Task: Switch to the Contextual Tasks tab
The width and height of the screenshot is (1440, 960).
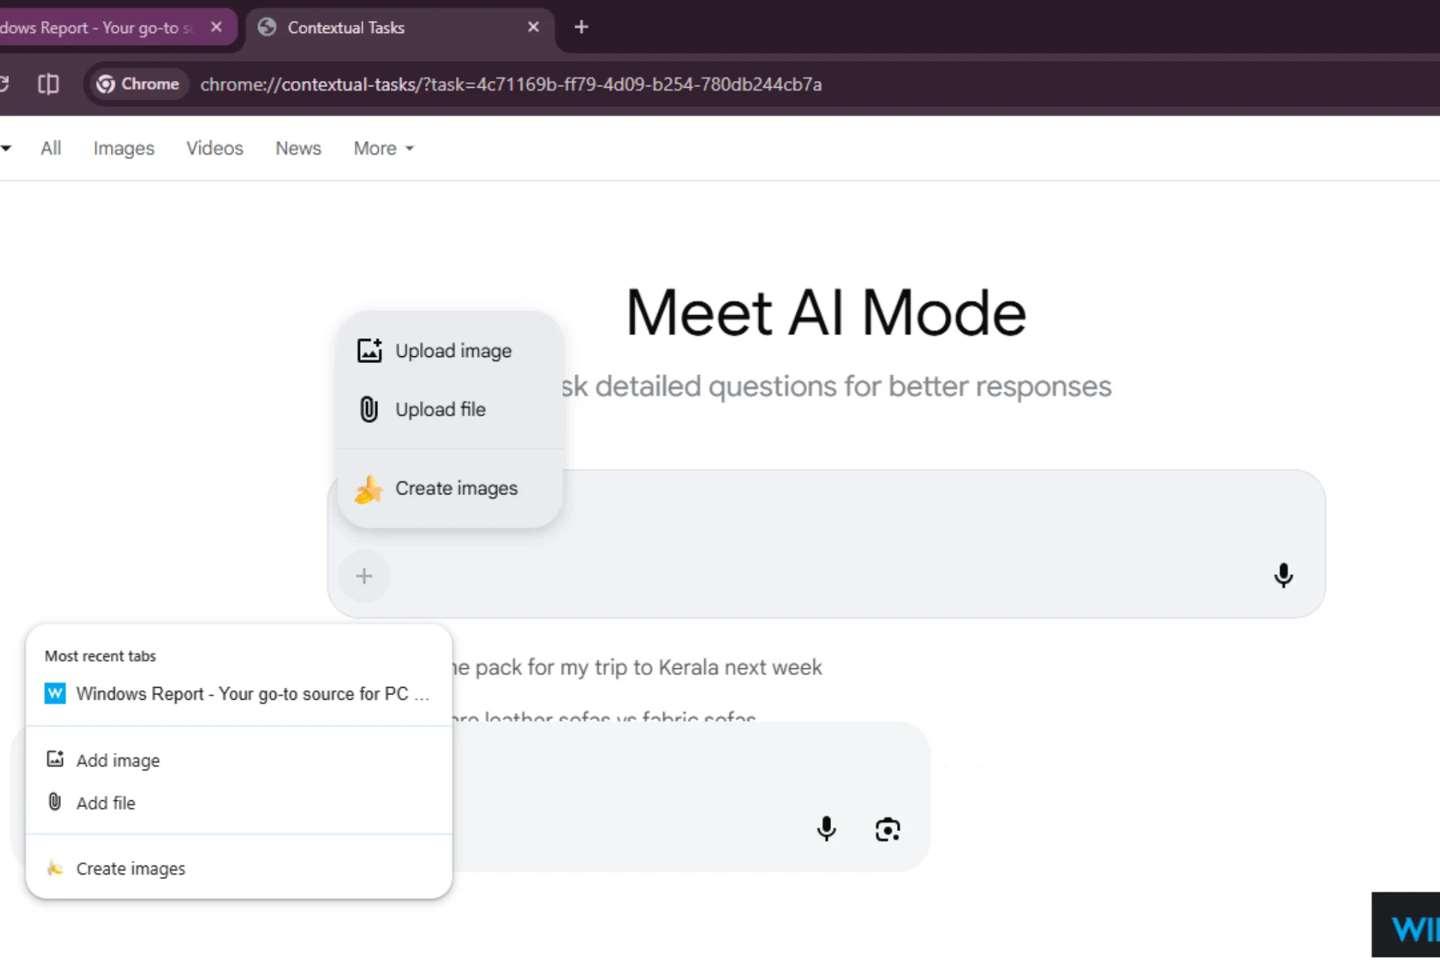Action: tap(345, 27)
